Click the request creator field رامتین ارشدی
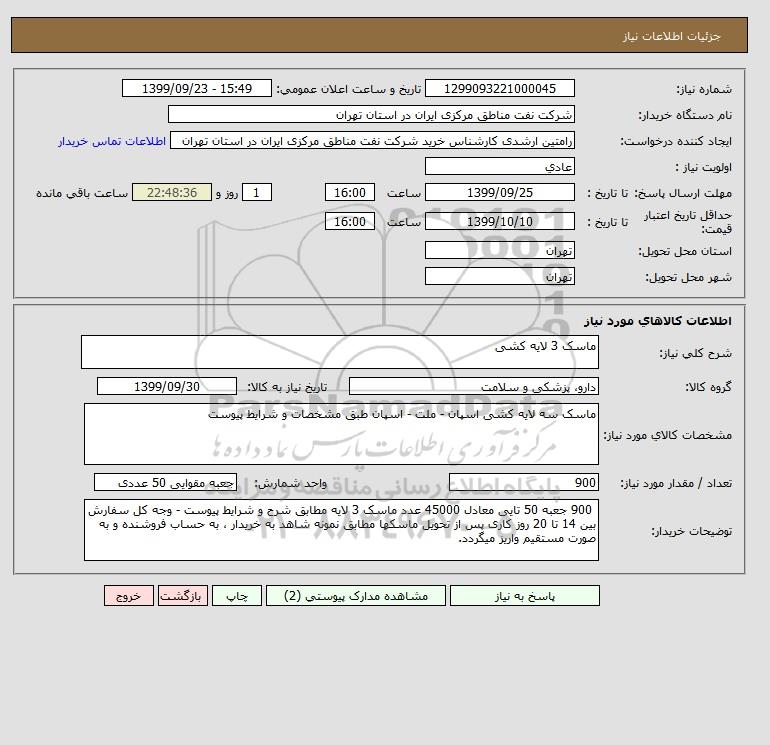Viewport: 770px width, 745px height. pos(372,140)
